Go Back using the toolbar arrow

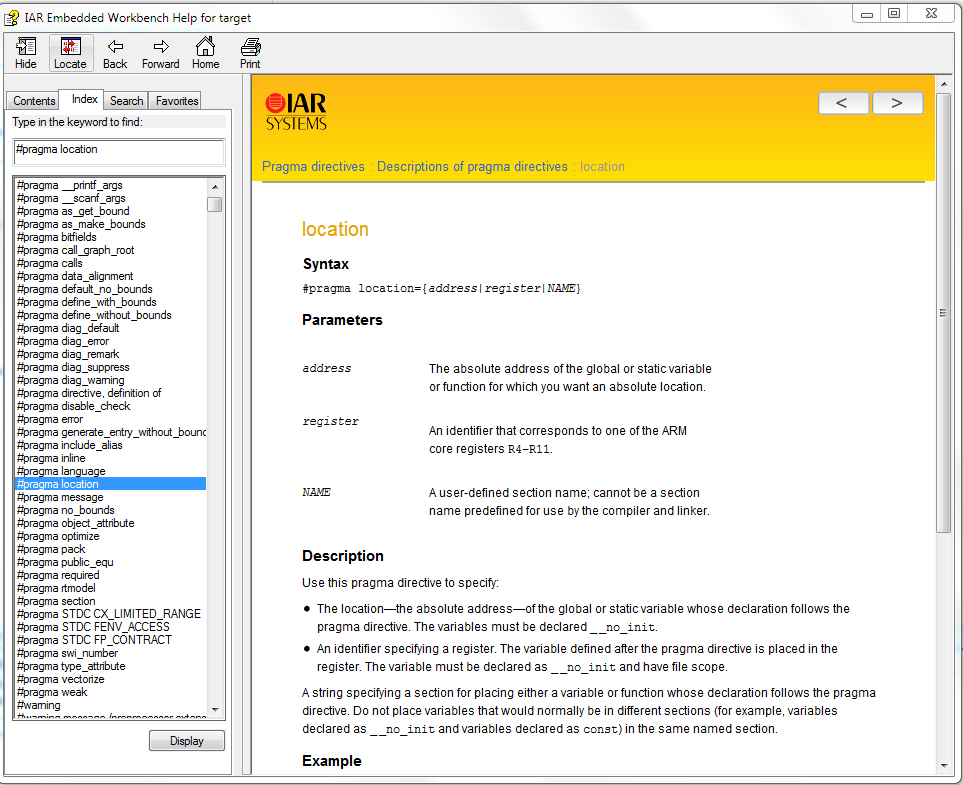click(115, 53)
